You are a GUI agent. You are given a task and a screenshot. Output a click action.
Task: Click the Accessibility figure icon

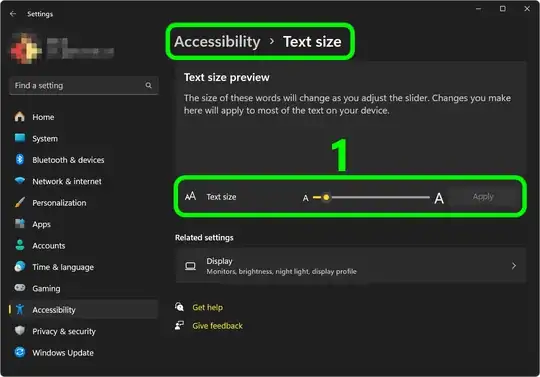20,309
